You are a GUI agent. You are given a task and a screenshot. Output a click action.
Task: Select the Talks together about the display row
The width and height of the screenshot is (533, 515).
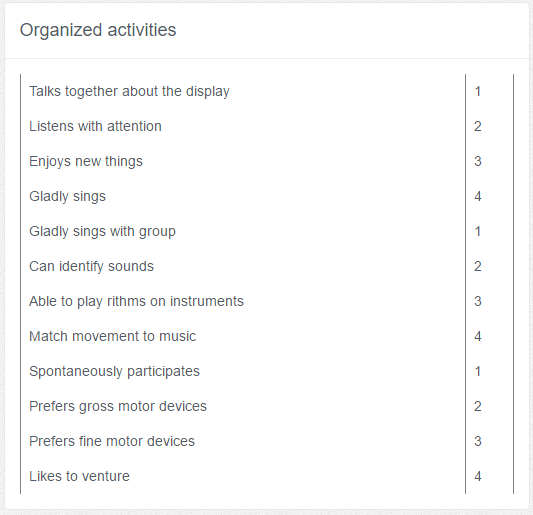[267, 91]
